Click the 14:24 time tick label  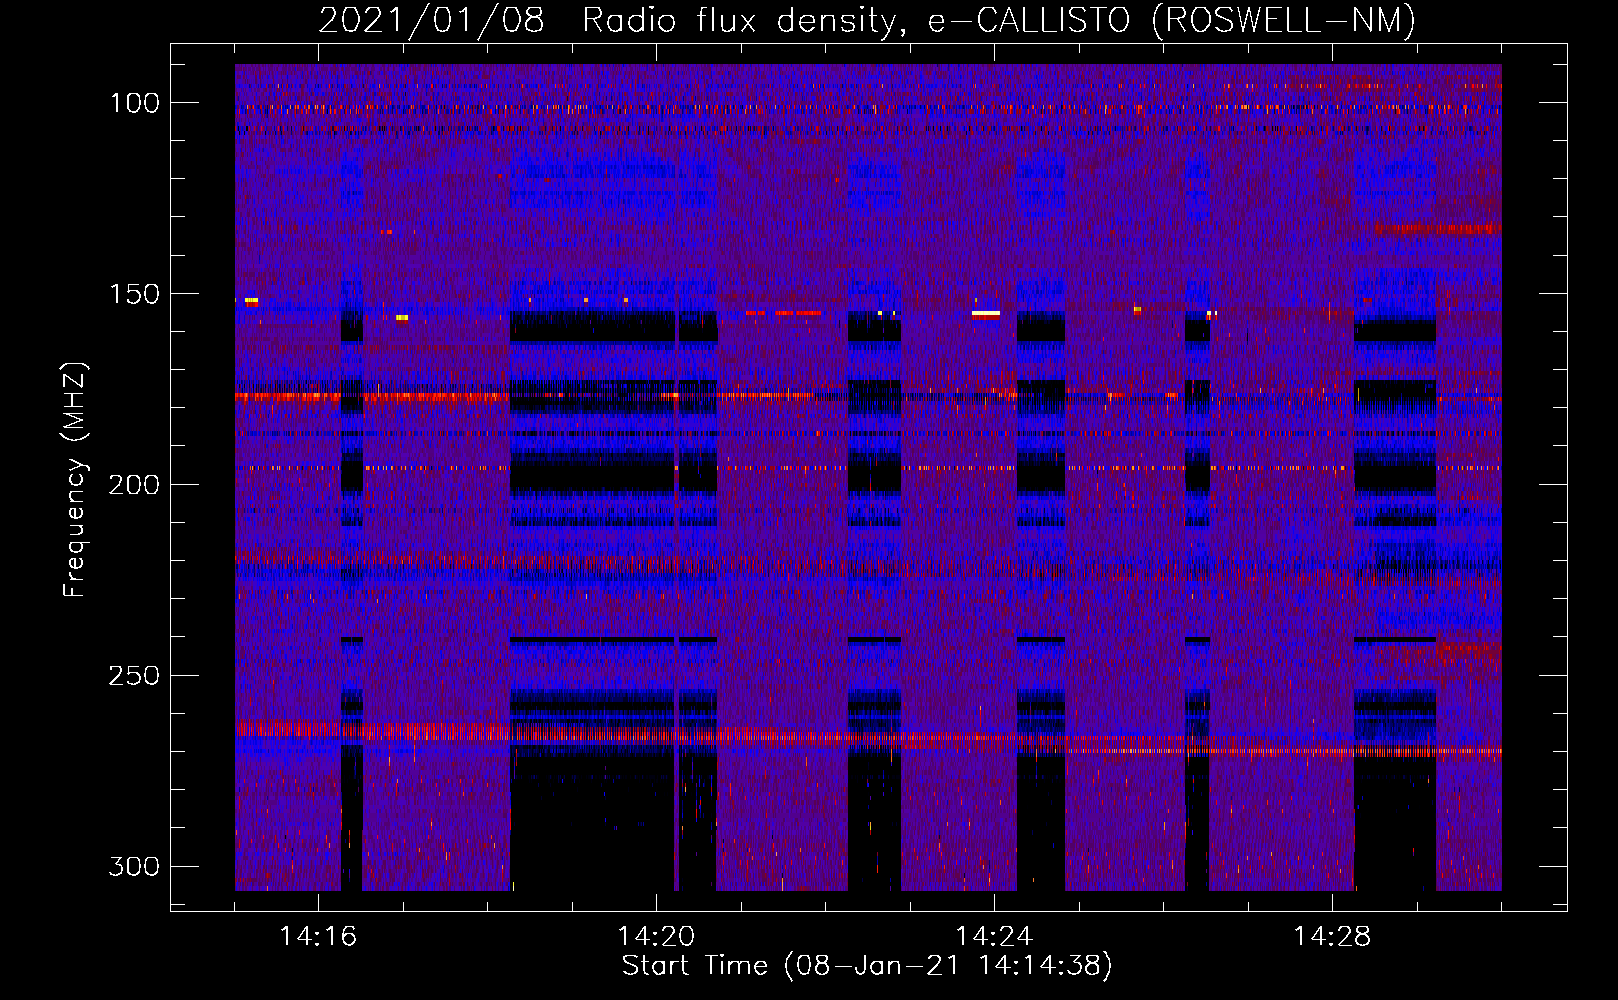[994, 937]
